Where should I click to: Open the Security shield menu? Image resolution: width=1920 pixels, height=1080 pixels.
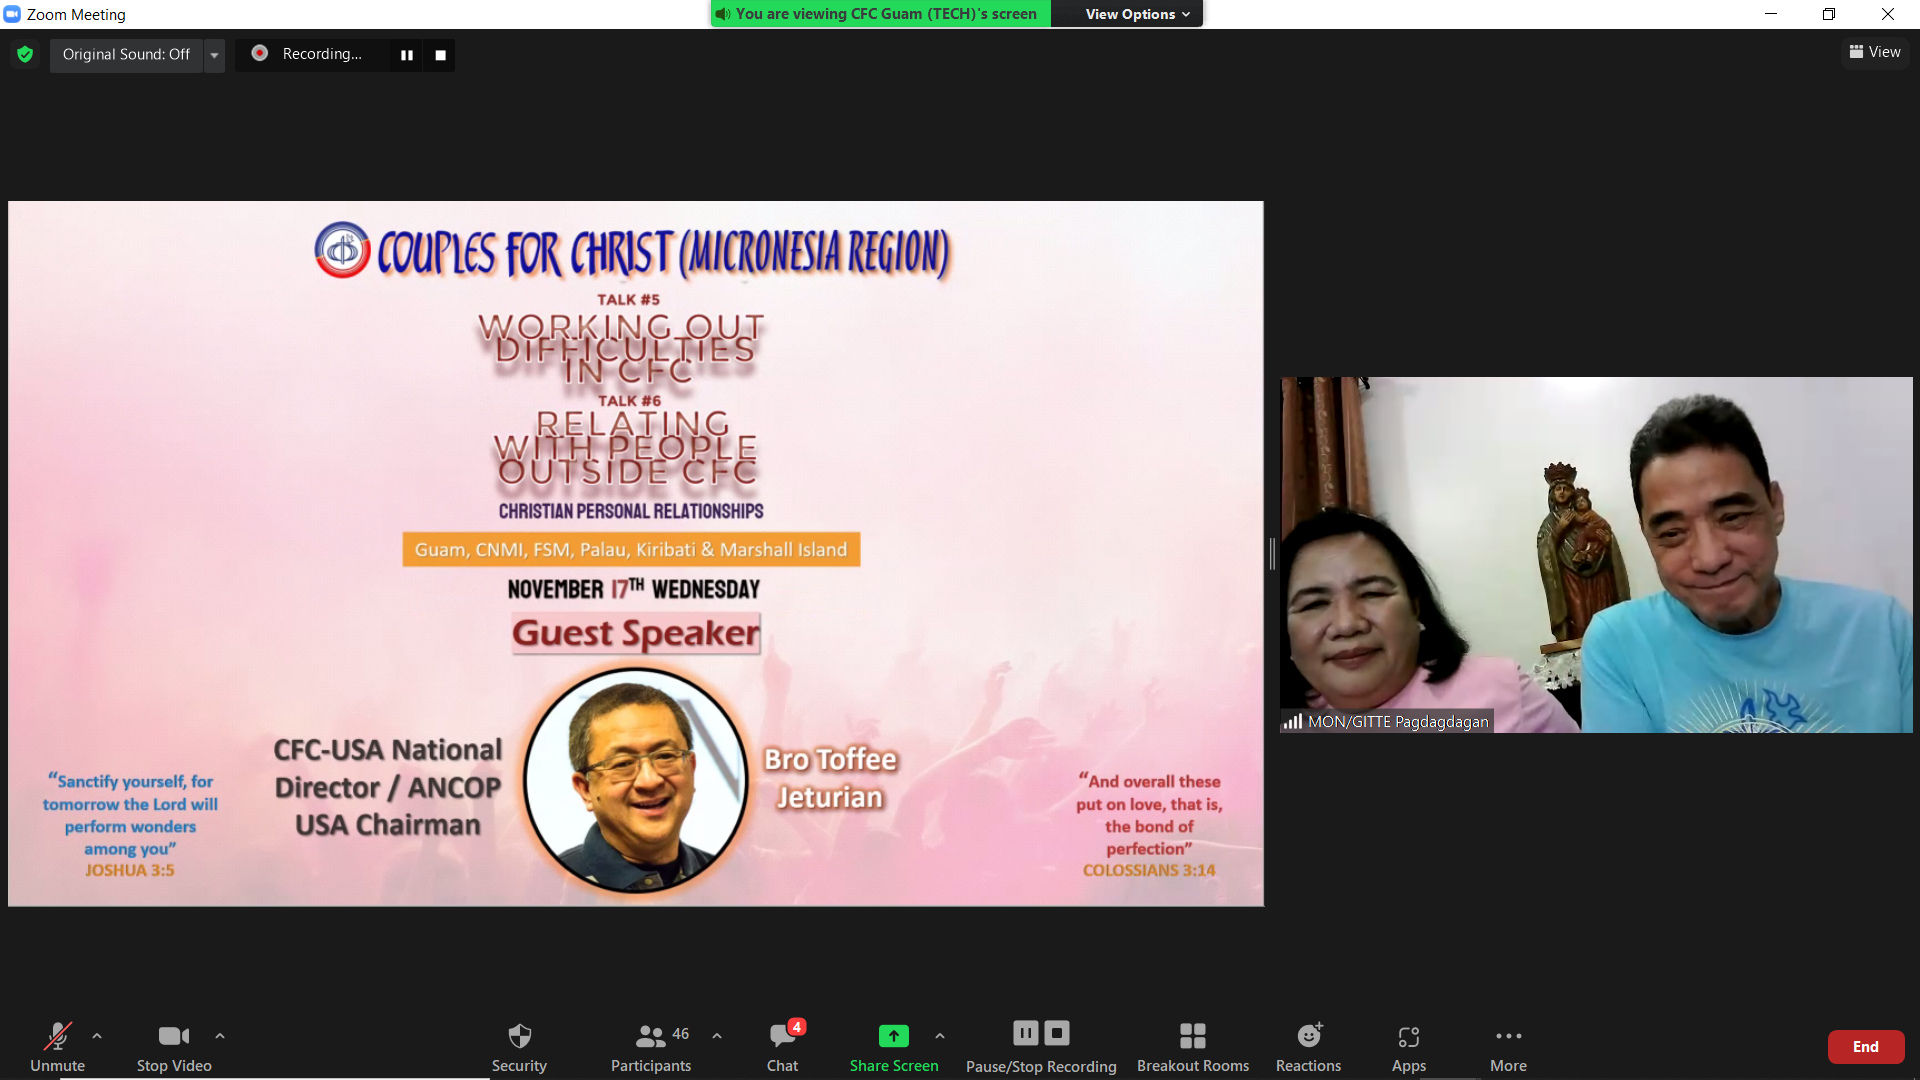point(519,1046)
